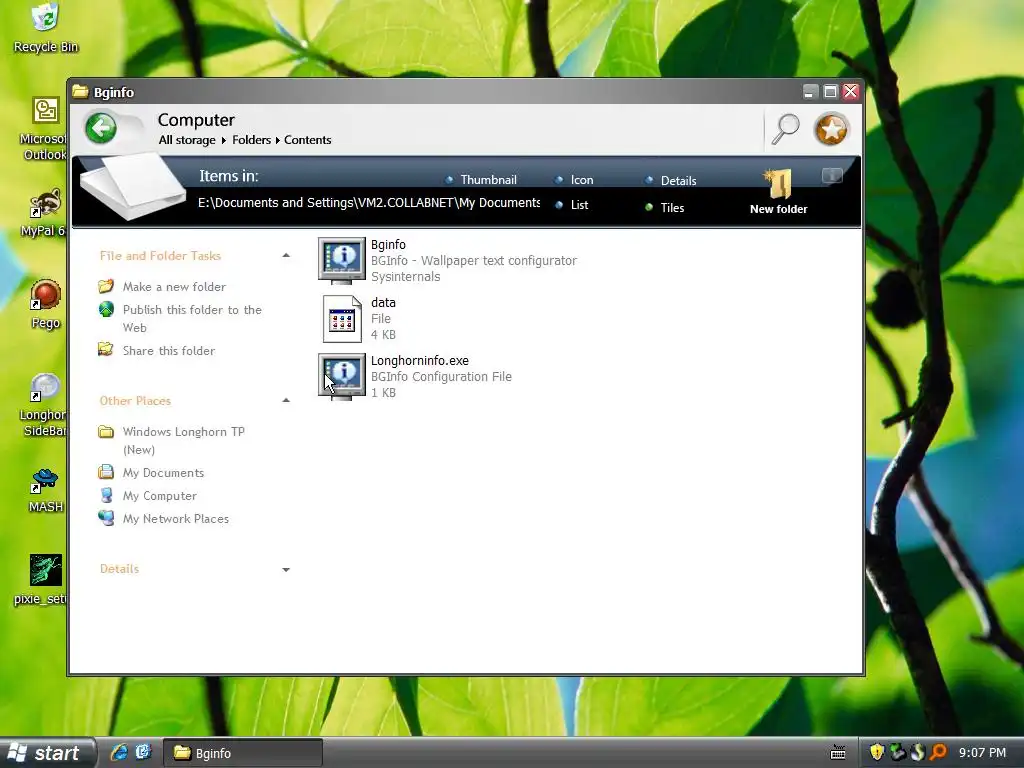This screenshot has height=768, width=1024.
Task: Click the Bginfo file name label
Action: tap(389, 244)
